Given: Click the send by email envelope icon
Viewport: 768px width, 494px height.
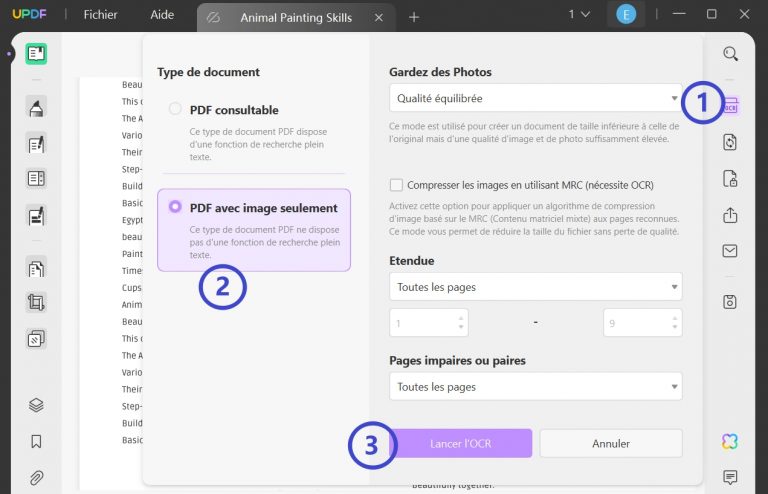Looking at the screenshot, I should [731, 251].
